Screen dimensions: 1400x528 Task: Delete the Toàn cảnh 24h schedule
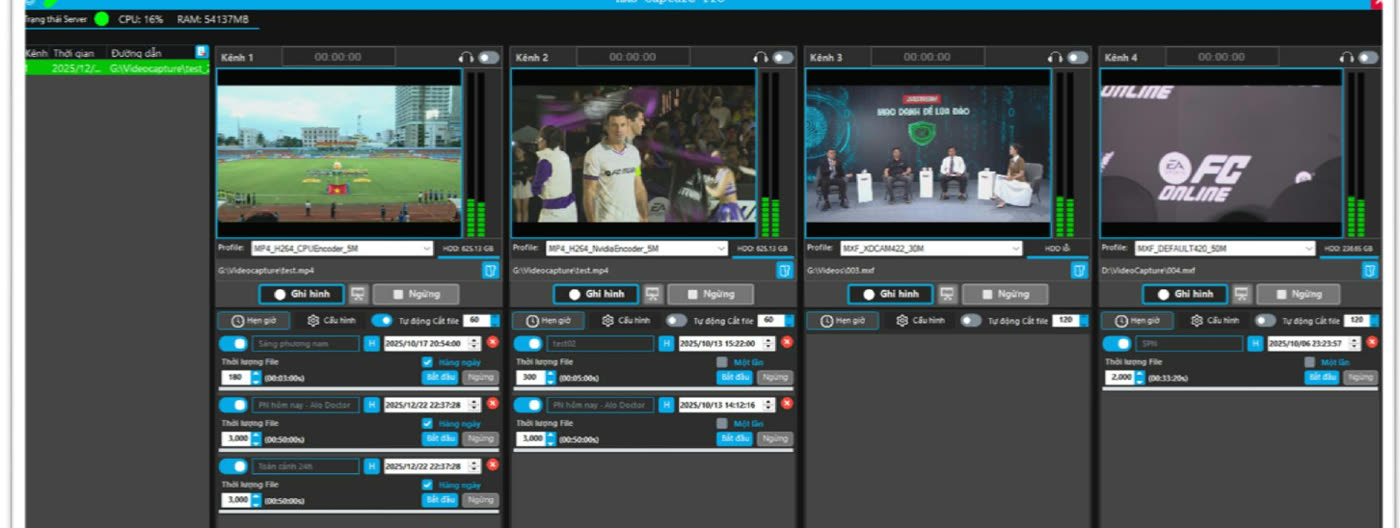[x=492, y=465]
